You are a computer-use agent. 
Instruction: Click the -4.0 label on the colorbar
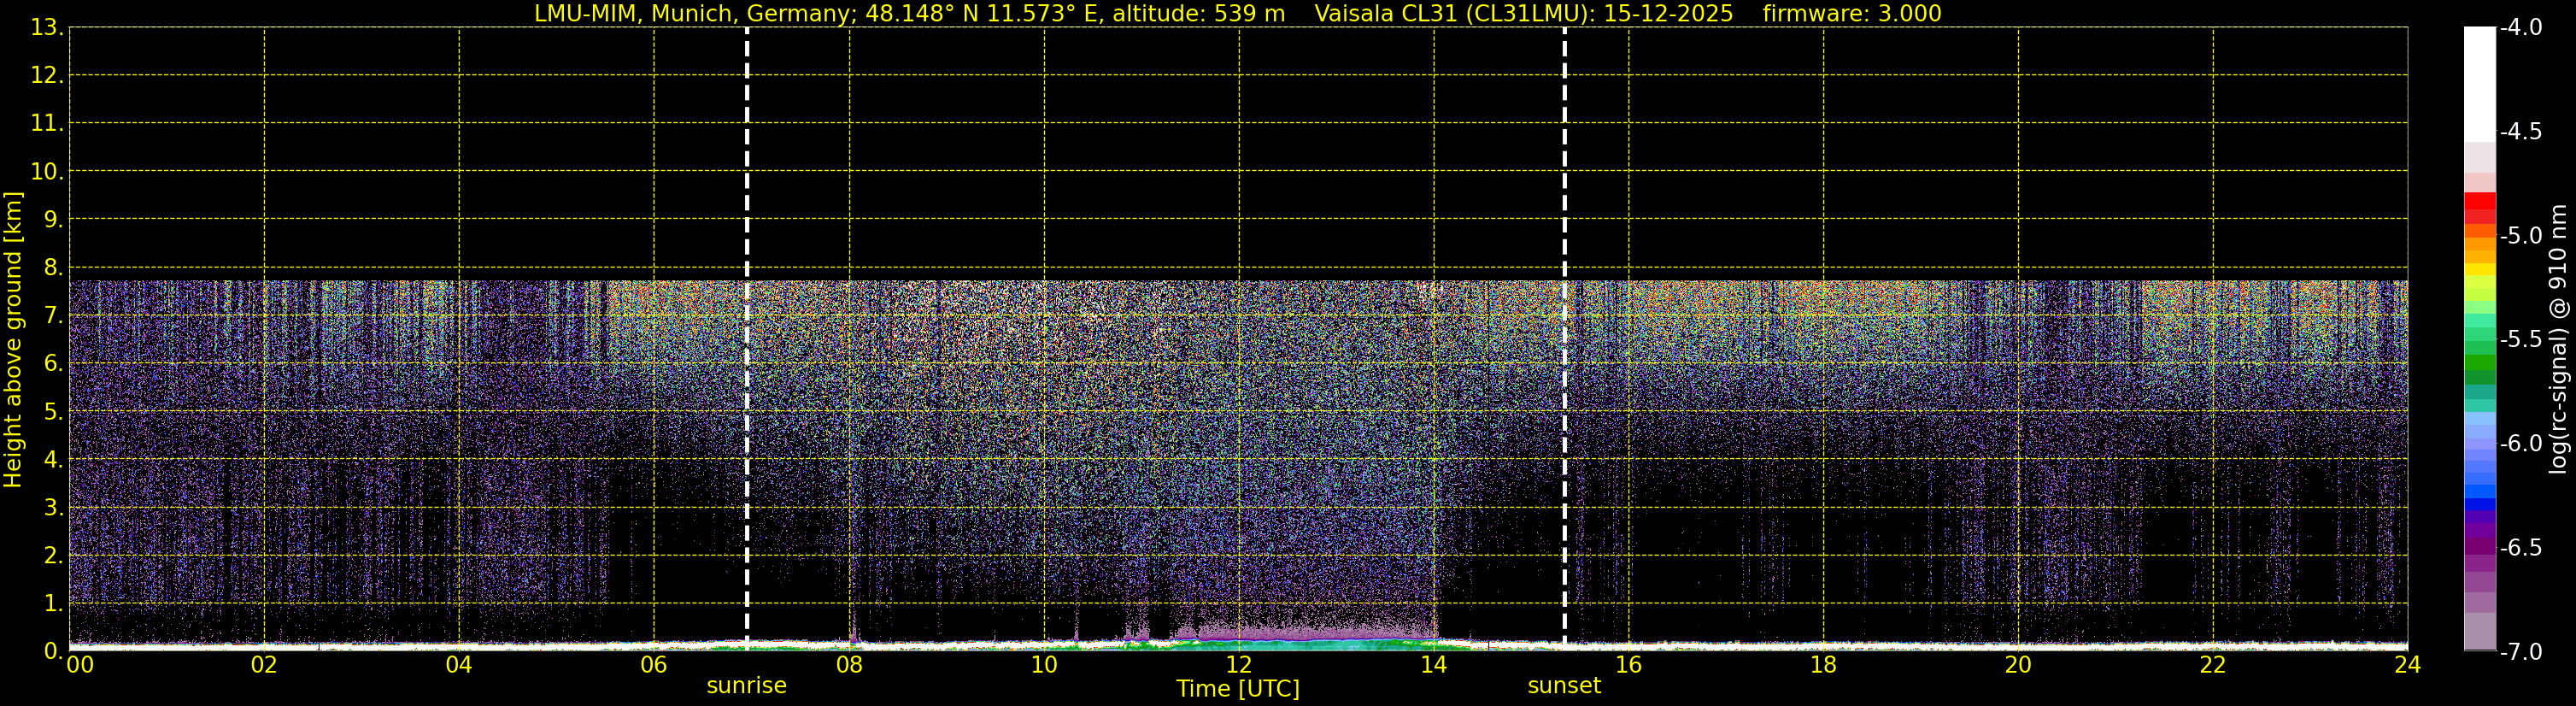click(2520, 28)
